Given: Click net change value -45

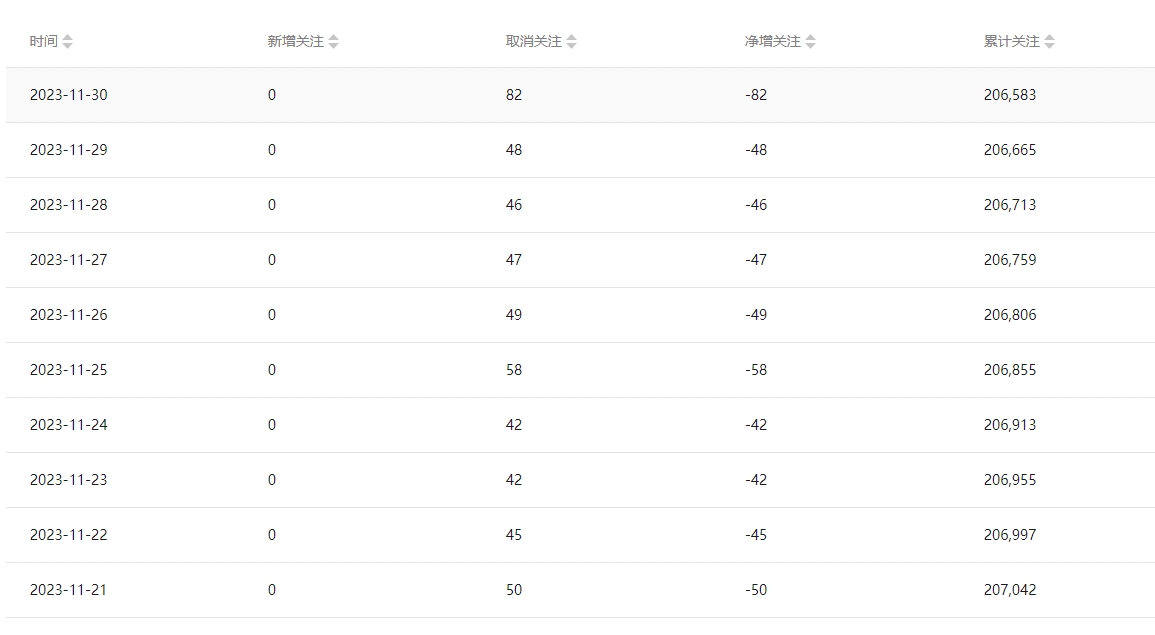Looking at the screenshot, I should [756, 535].
